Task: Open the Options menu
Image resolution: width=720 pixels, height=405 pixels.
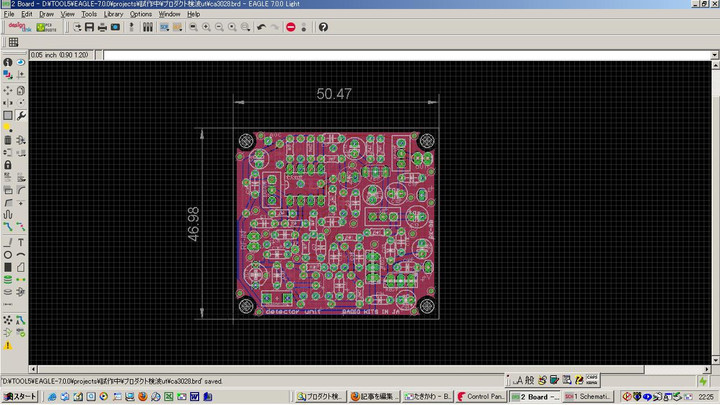Action: pyautogui.click(x=141, y=15)
